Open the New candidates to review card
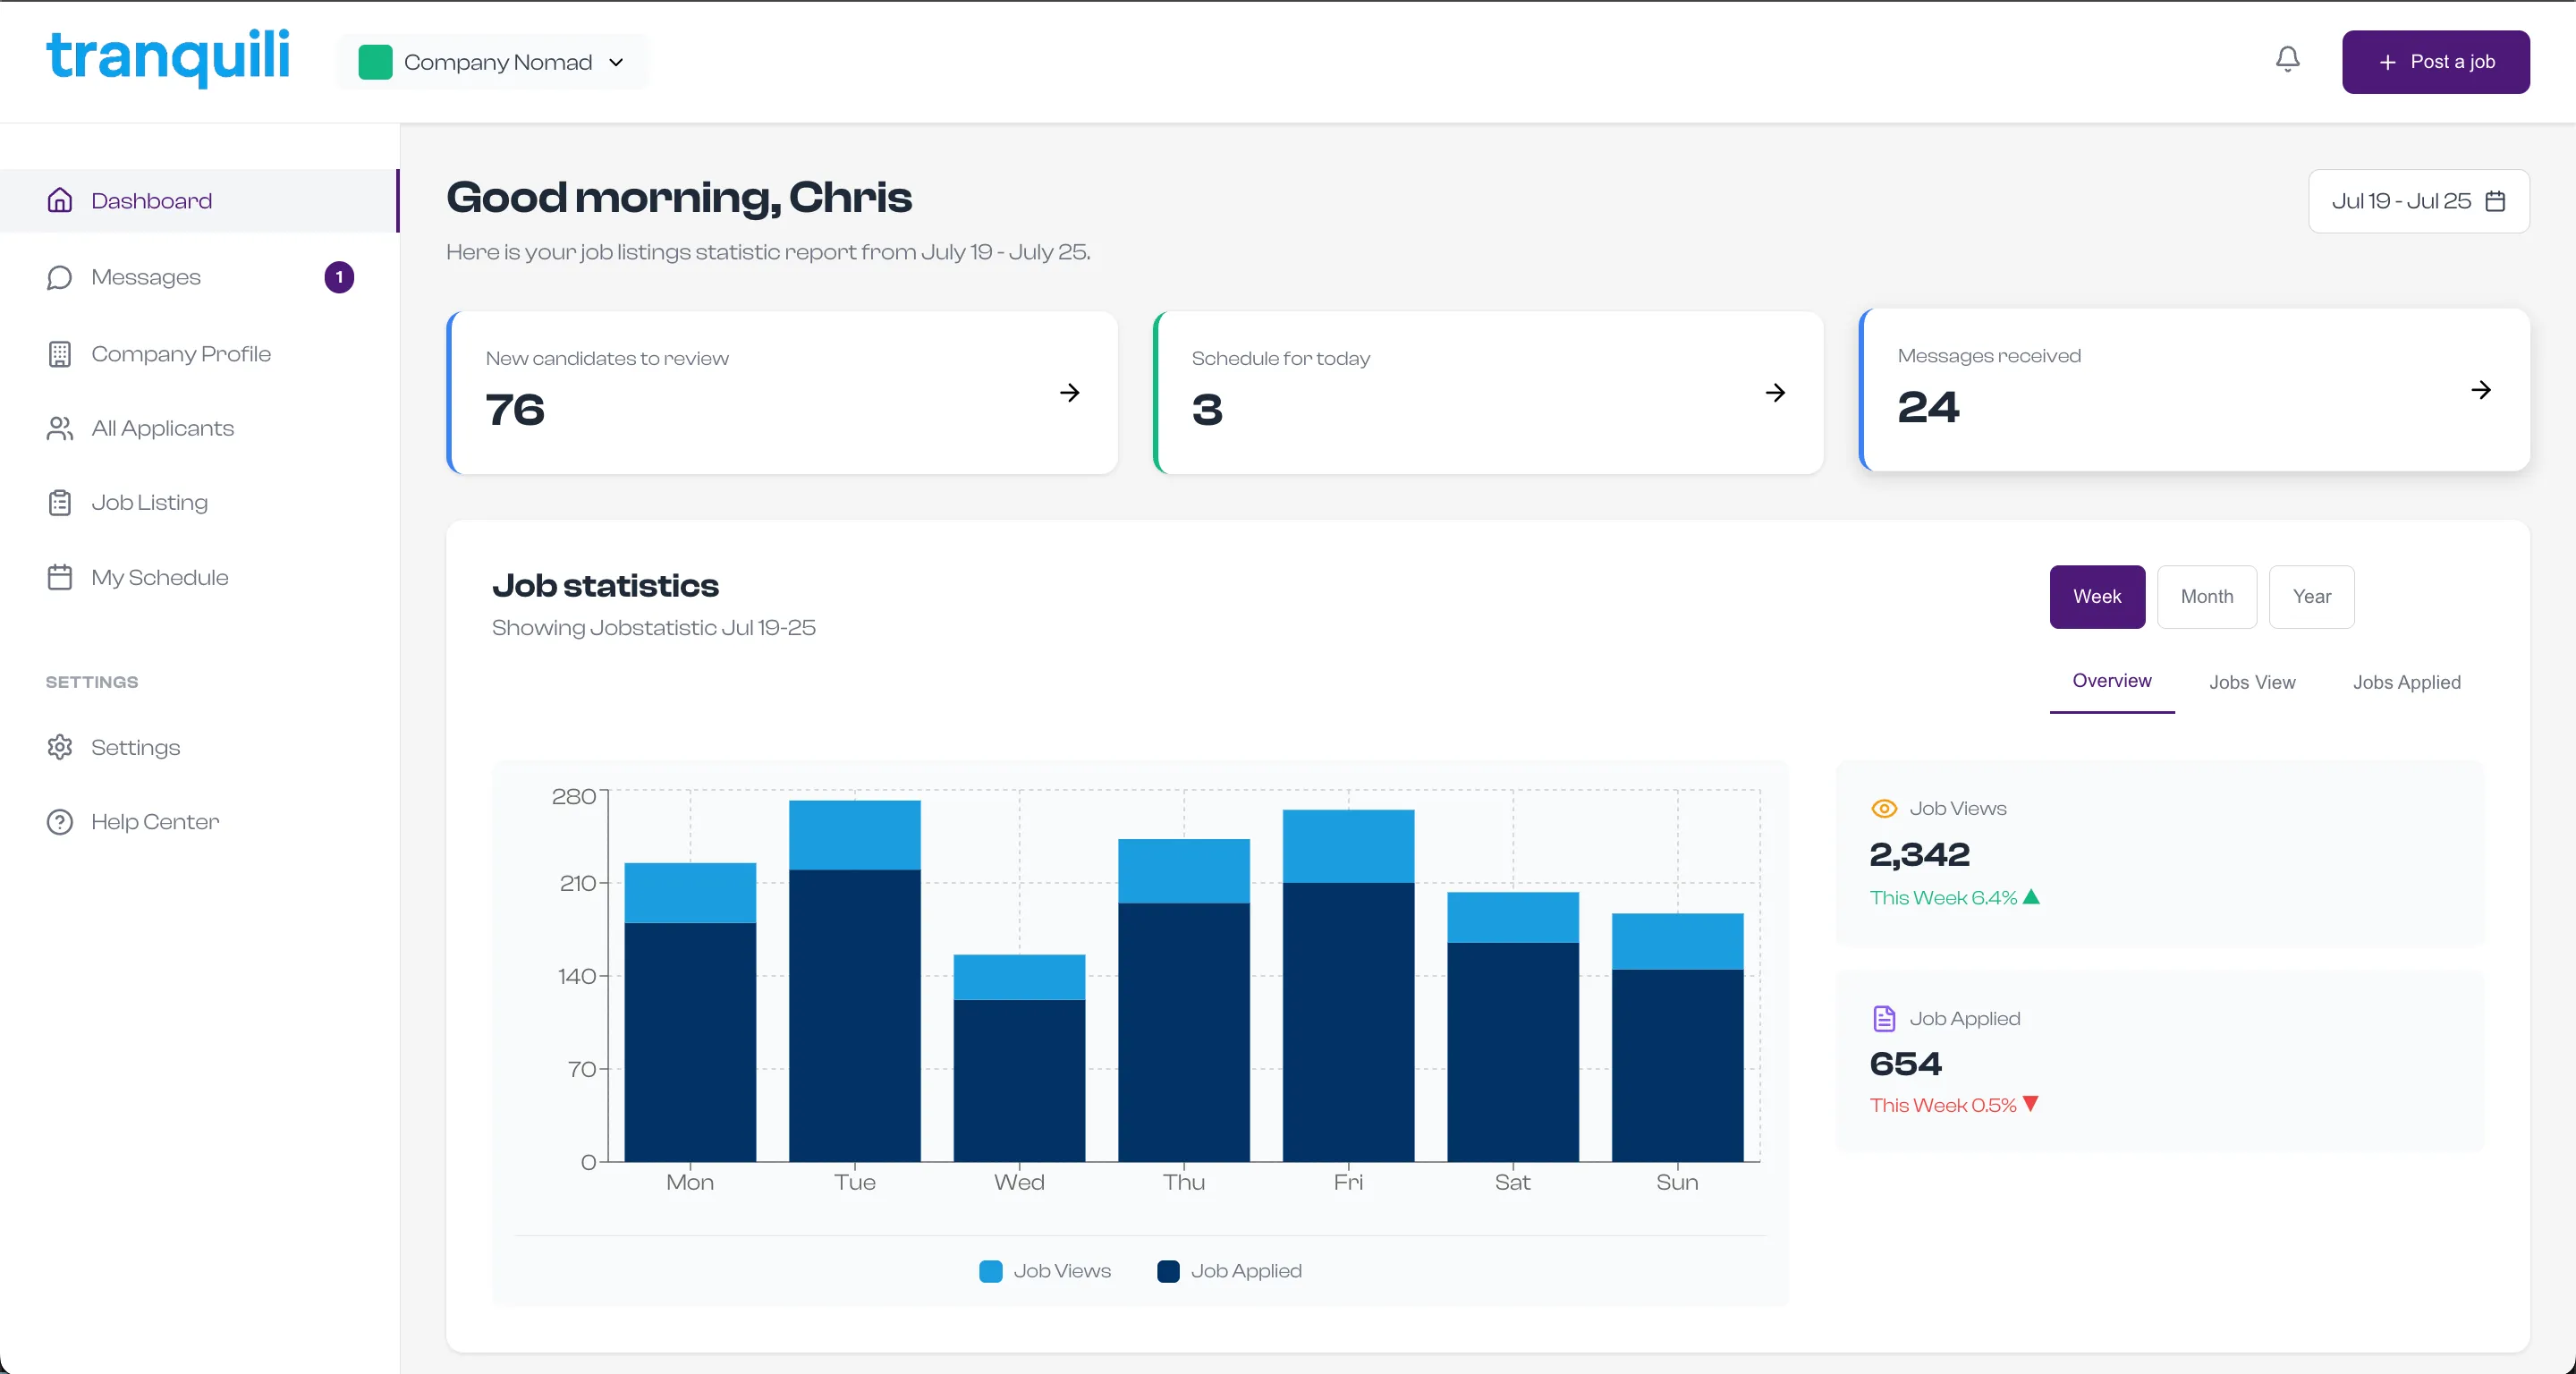The height and width of the screenshot is (1374, 2576). pyautogui.click(x=782, y=392)
